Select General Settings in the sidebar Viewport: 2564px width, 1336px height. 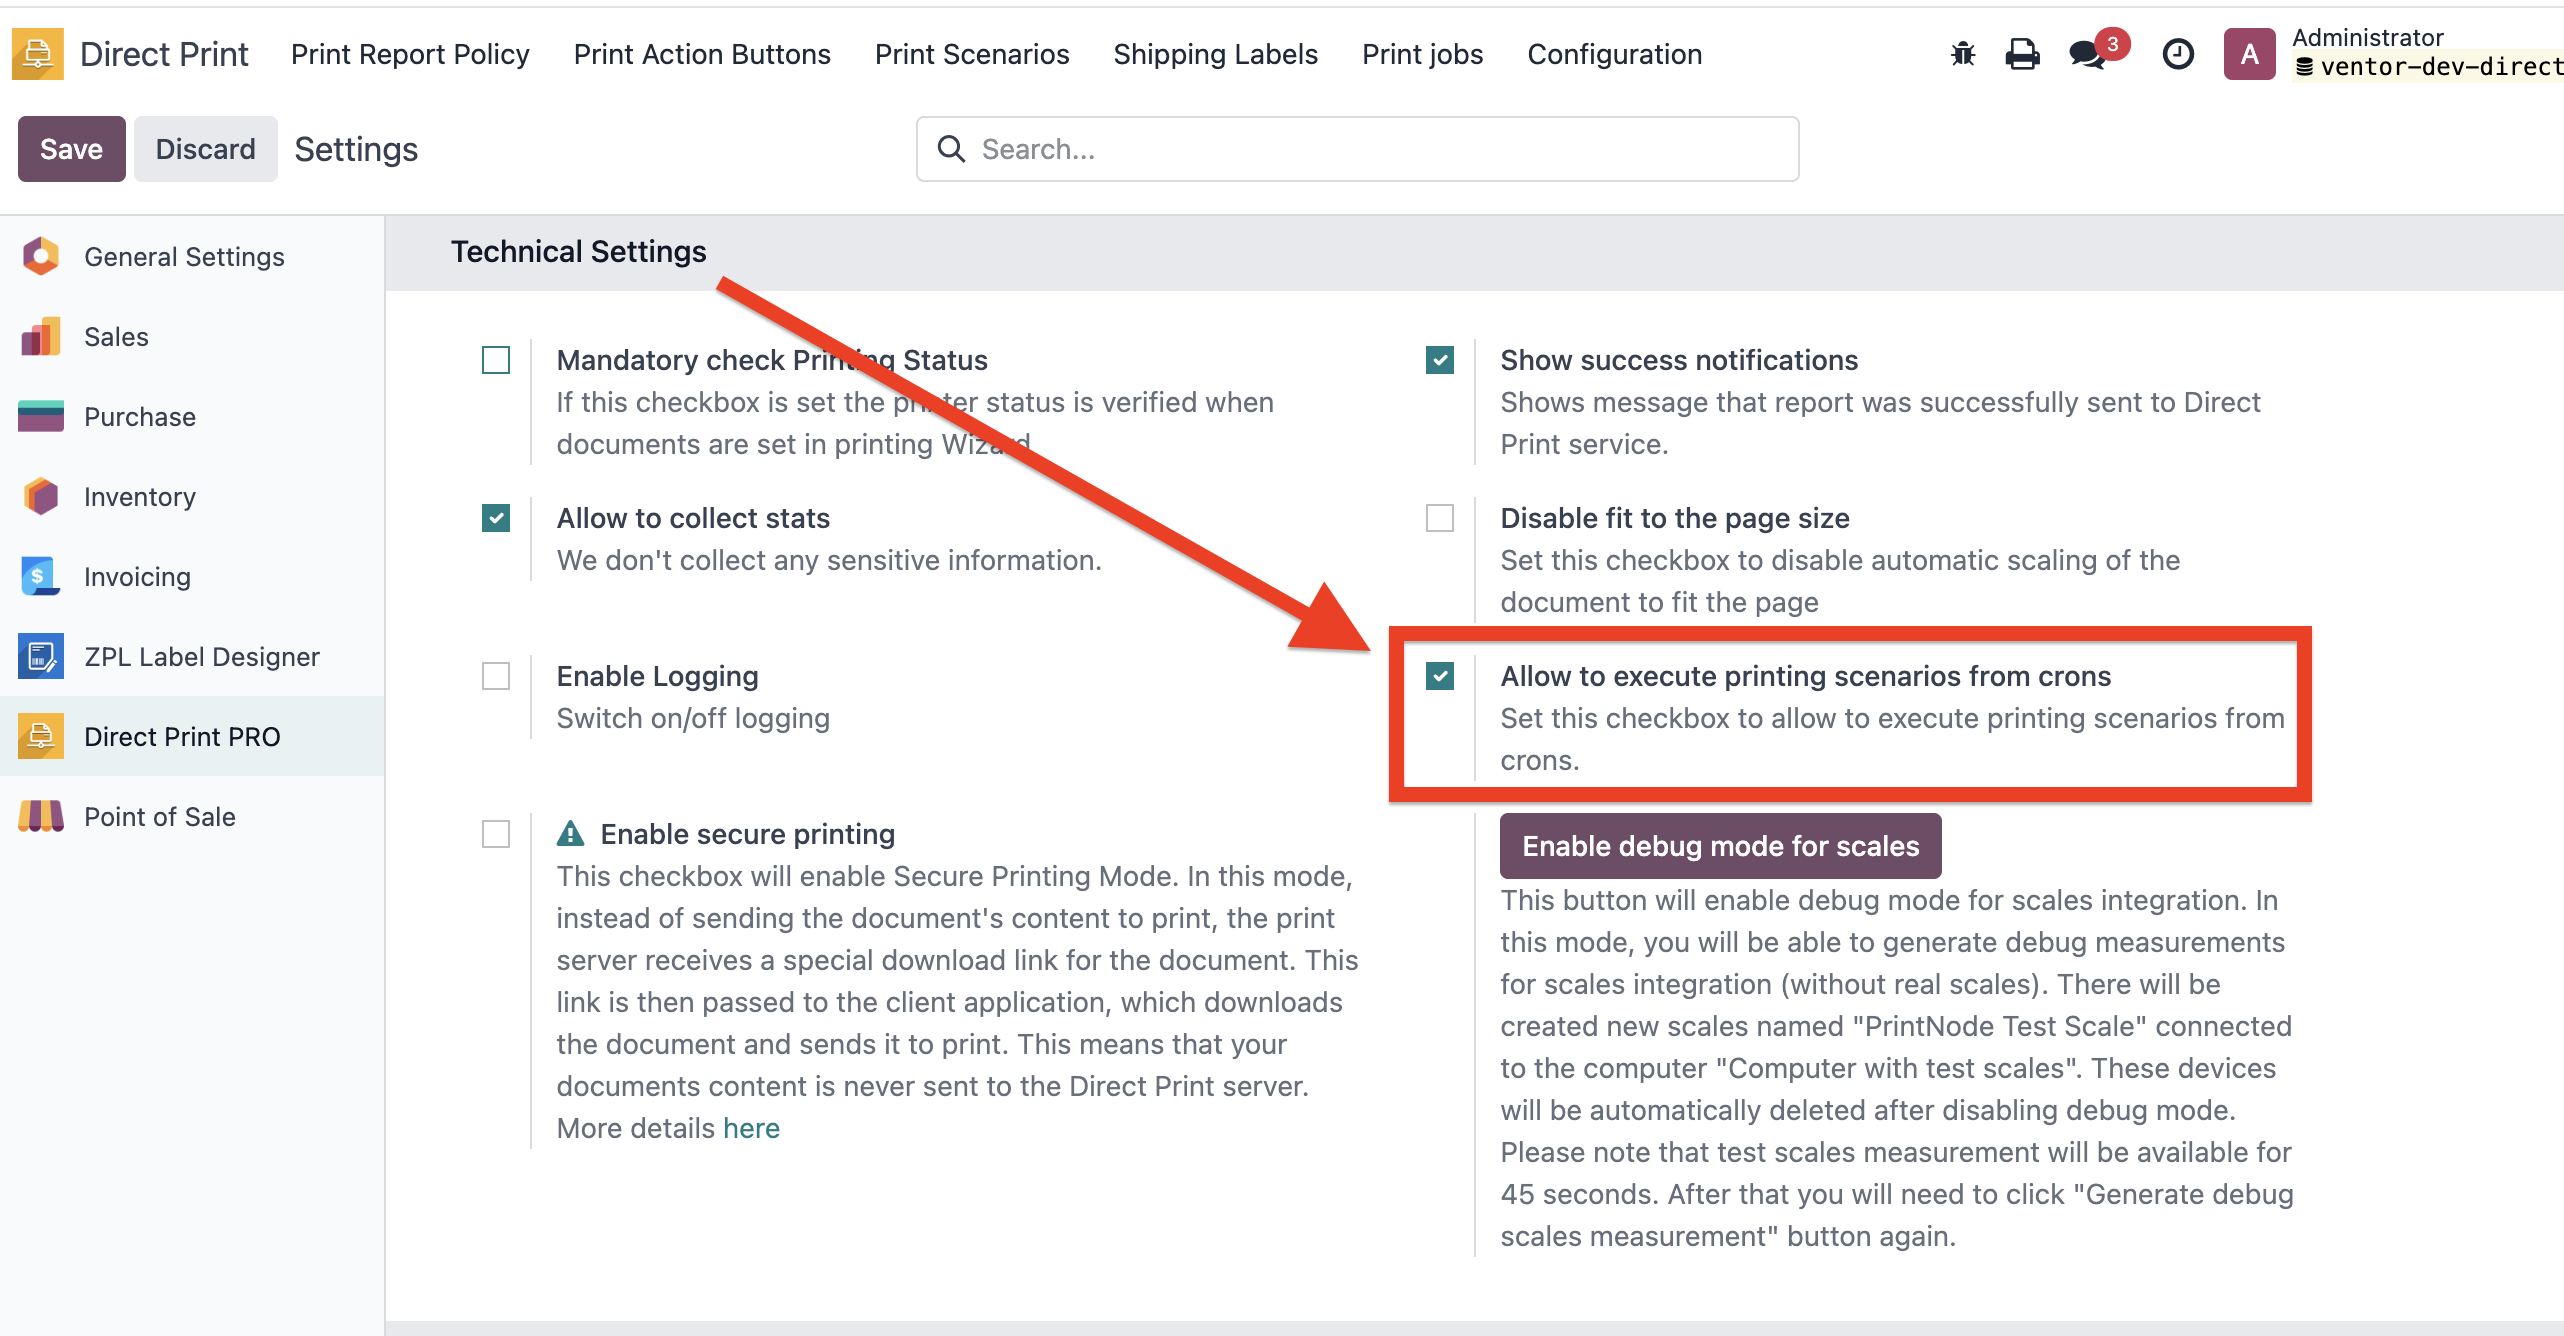(x=192, y=256)
